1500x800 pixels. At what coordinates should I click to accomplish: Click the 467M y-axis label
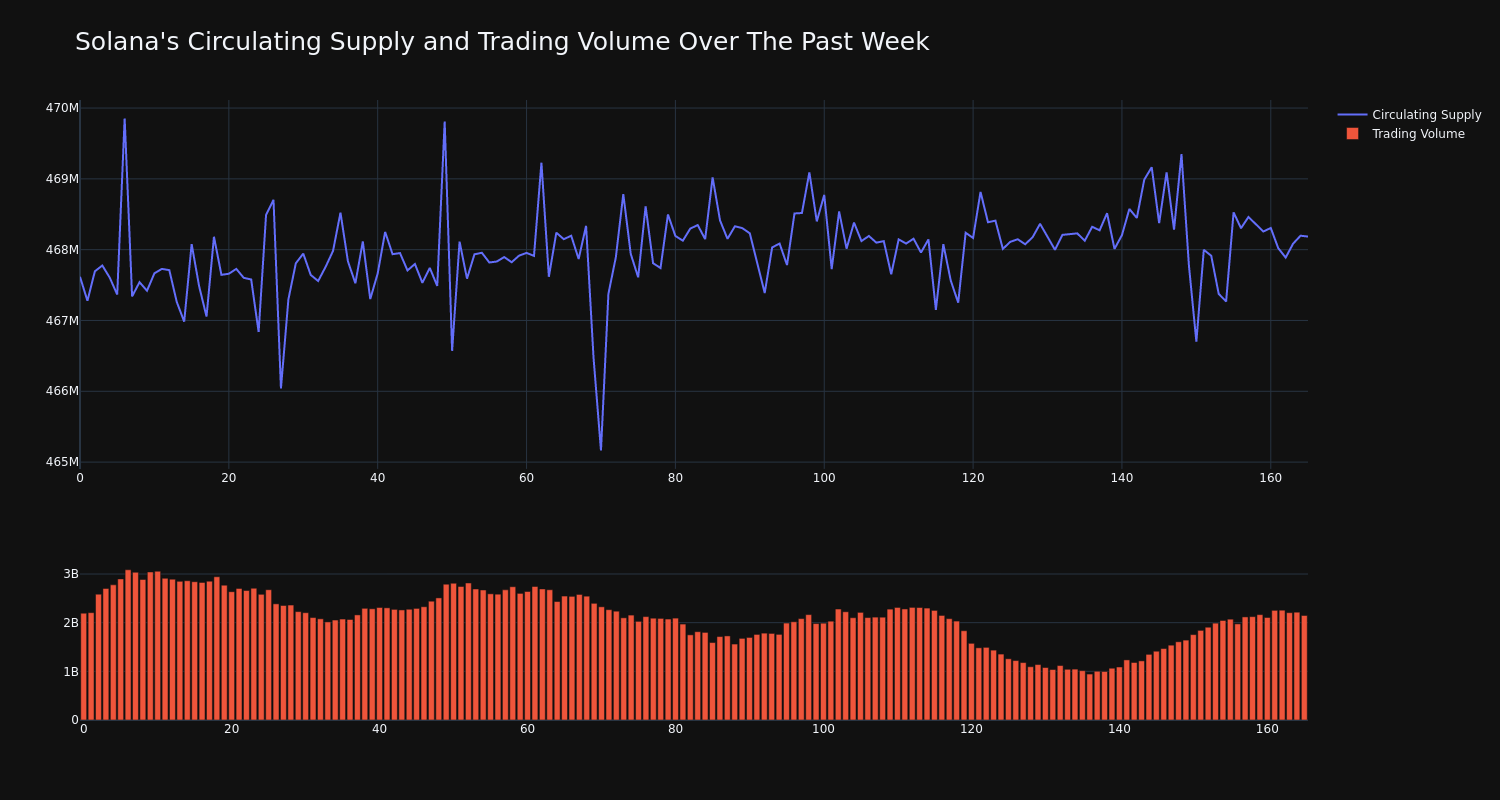point(62,321)
